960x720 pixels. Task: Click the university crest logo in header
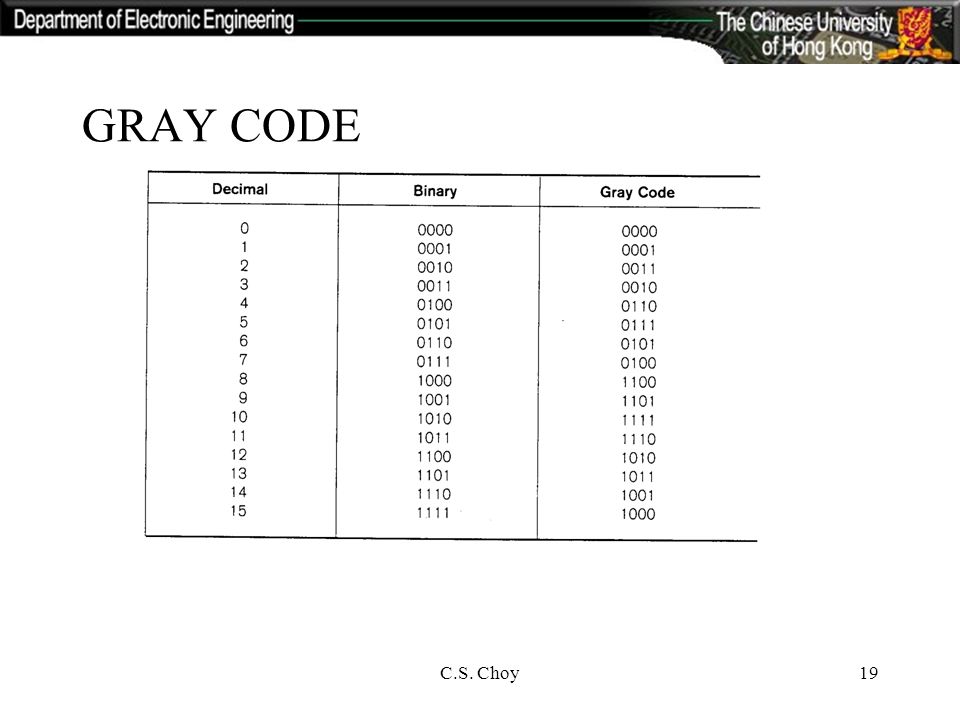(x=915, y=31)
